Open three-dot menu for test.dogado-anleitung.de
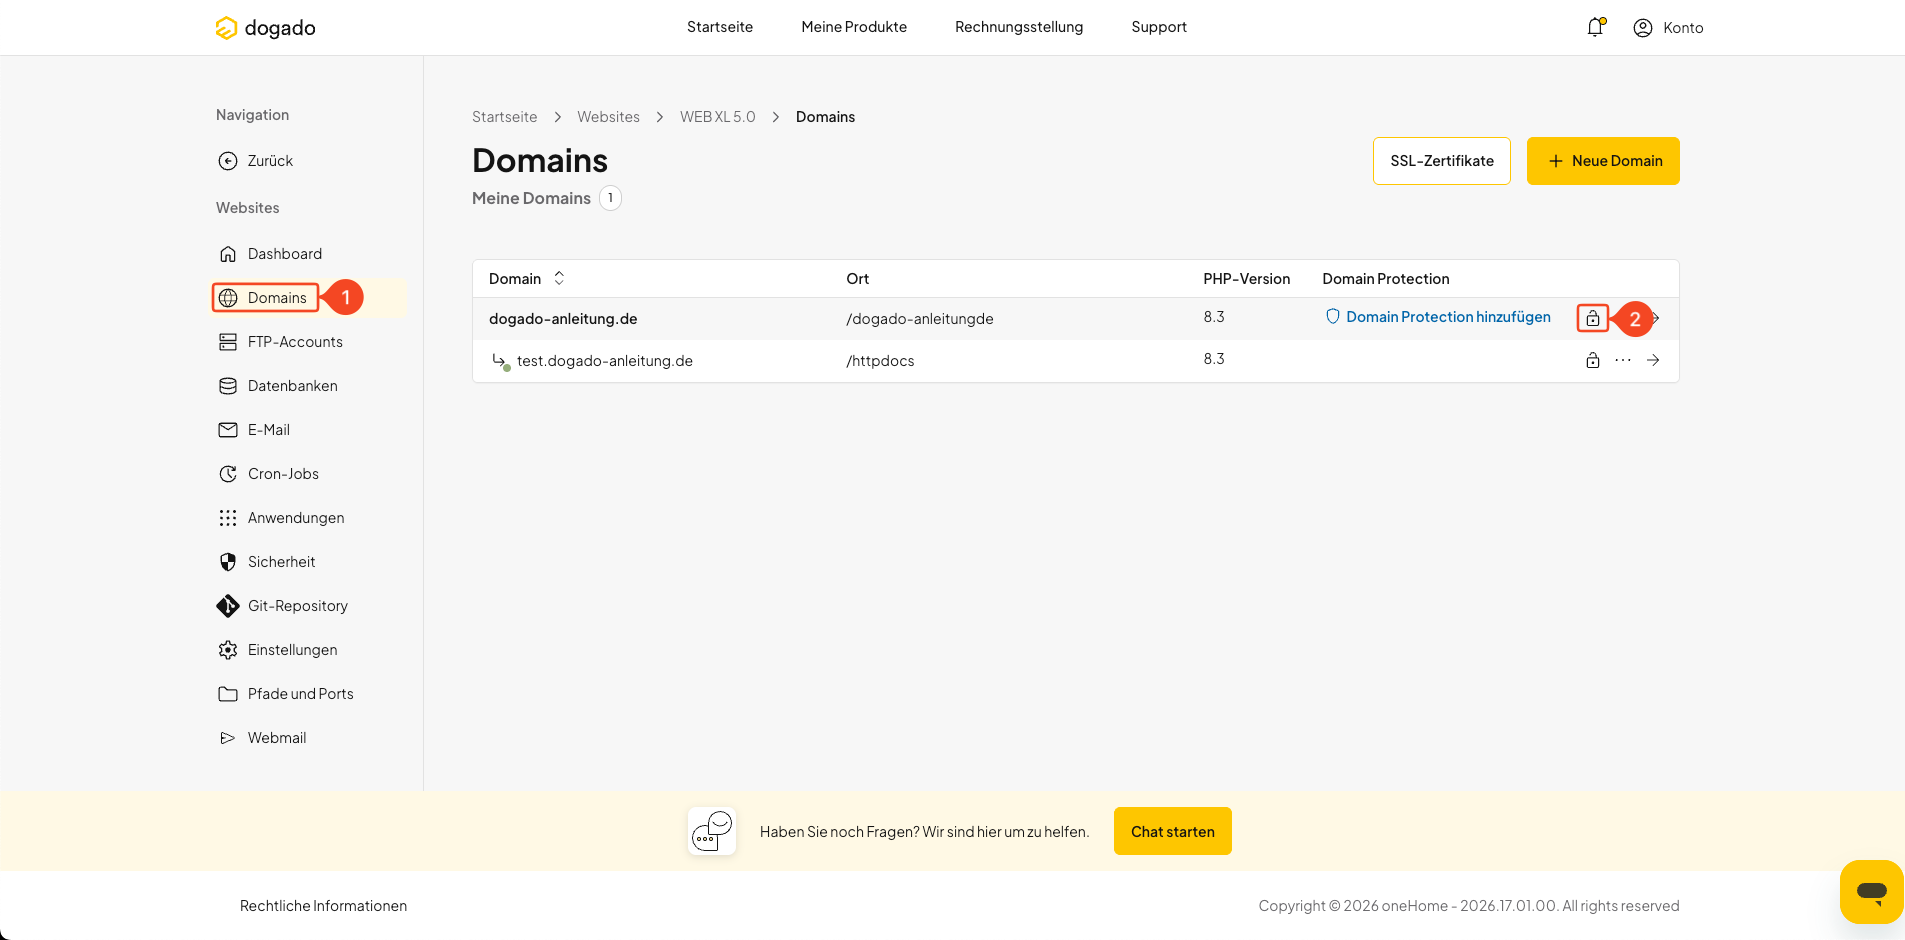1905x940 pixels. point(1623,360)
